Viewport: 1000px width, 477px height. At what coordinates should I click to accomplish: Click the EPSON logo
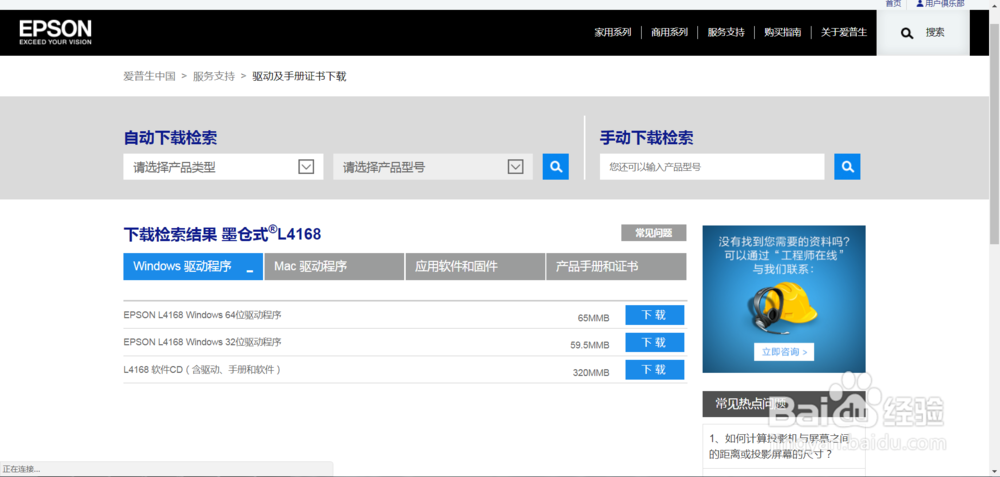[55, 32]
